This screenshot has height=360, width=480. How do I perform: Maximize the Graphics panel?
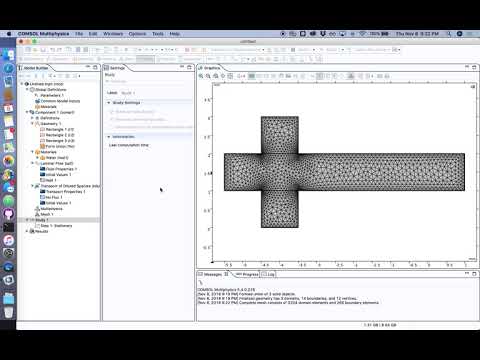(x=474, y=67)
